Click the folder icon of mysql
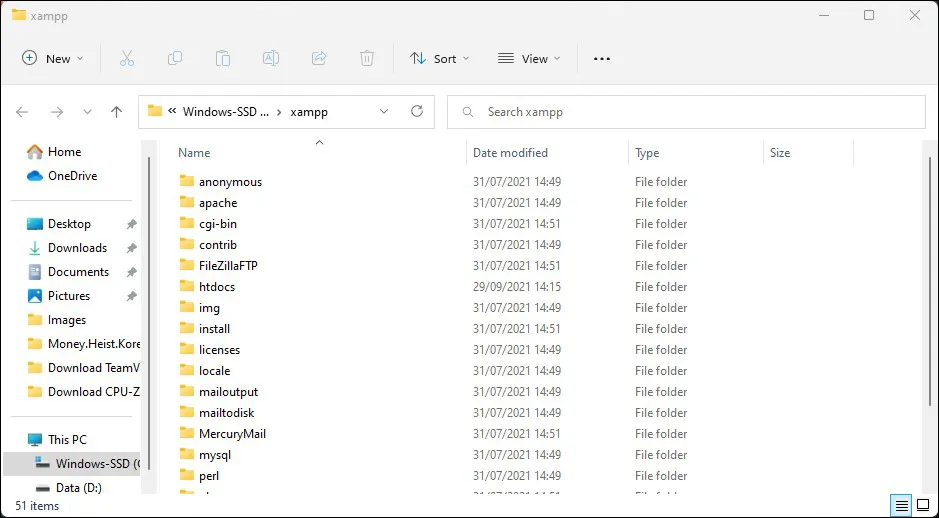The image size is (939, 518). (187, 455)
